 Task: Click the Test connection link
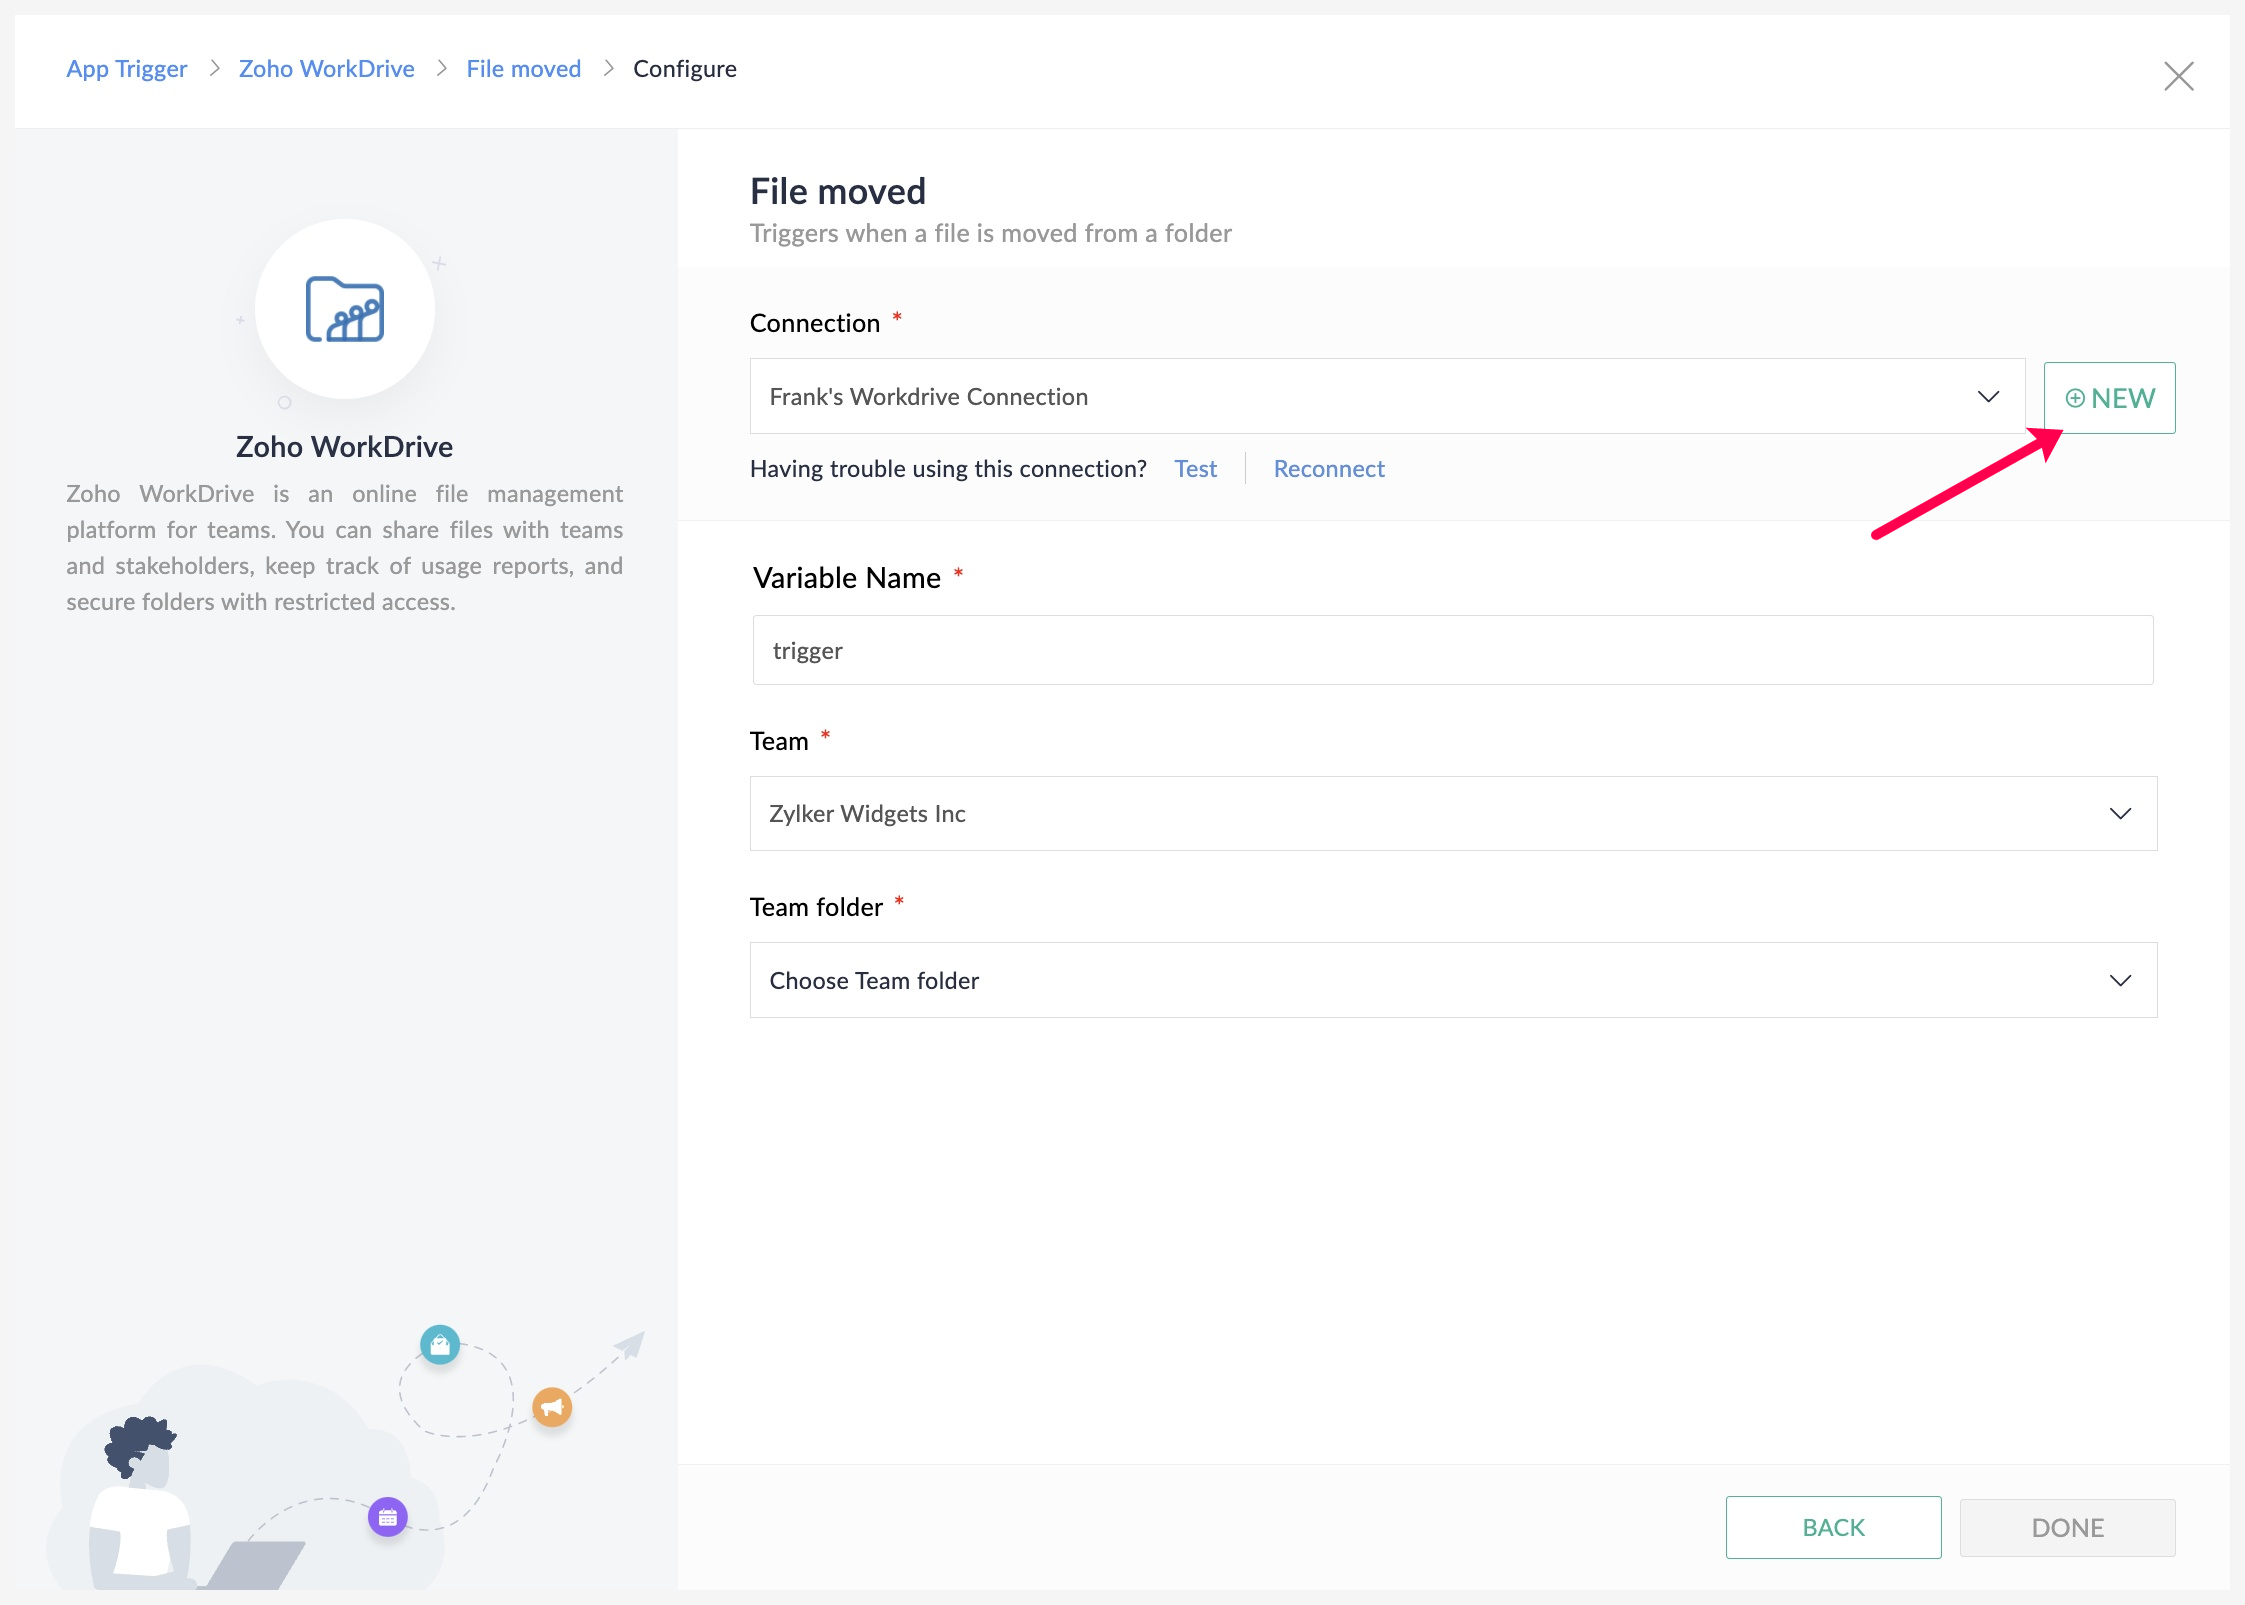[1195, 468]
